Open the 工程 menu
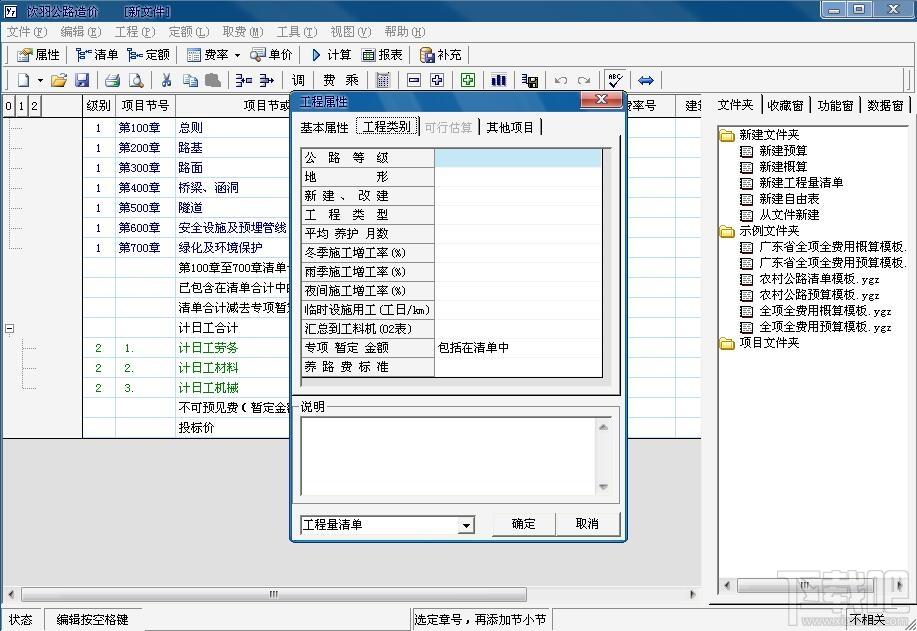The height and width of the screenshot is (631, 917). pos(135,32)
